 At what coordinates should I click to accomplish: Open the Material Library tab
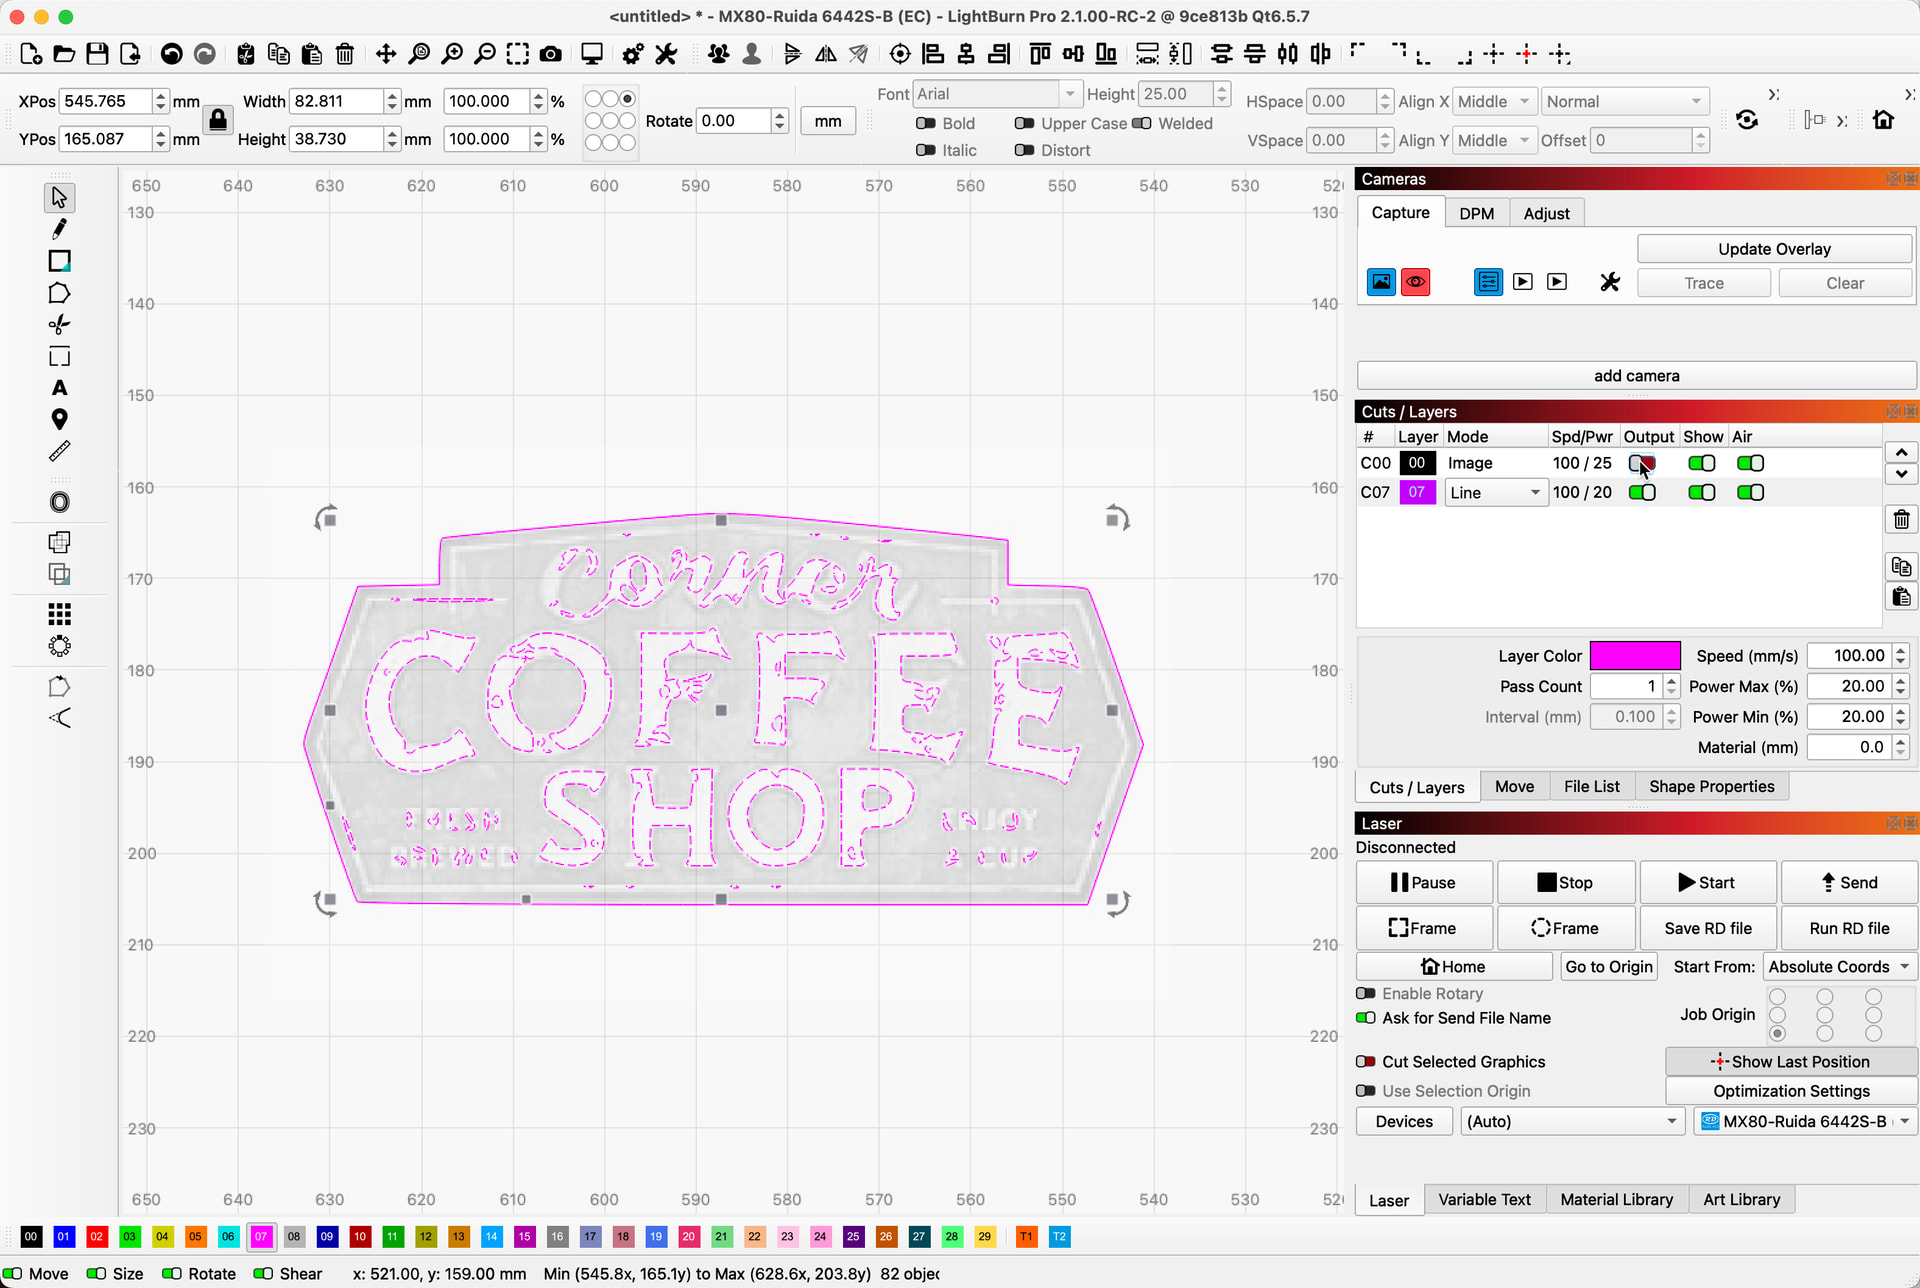click(x=1615, y=1199)
